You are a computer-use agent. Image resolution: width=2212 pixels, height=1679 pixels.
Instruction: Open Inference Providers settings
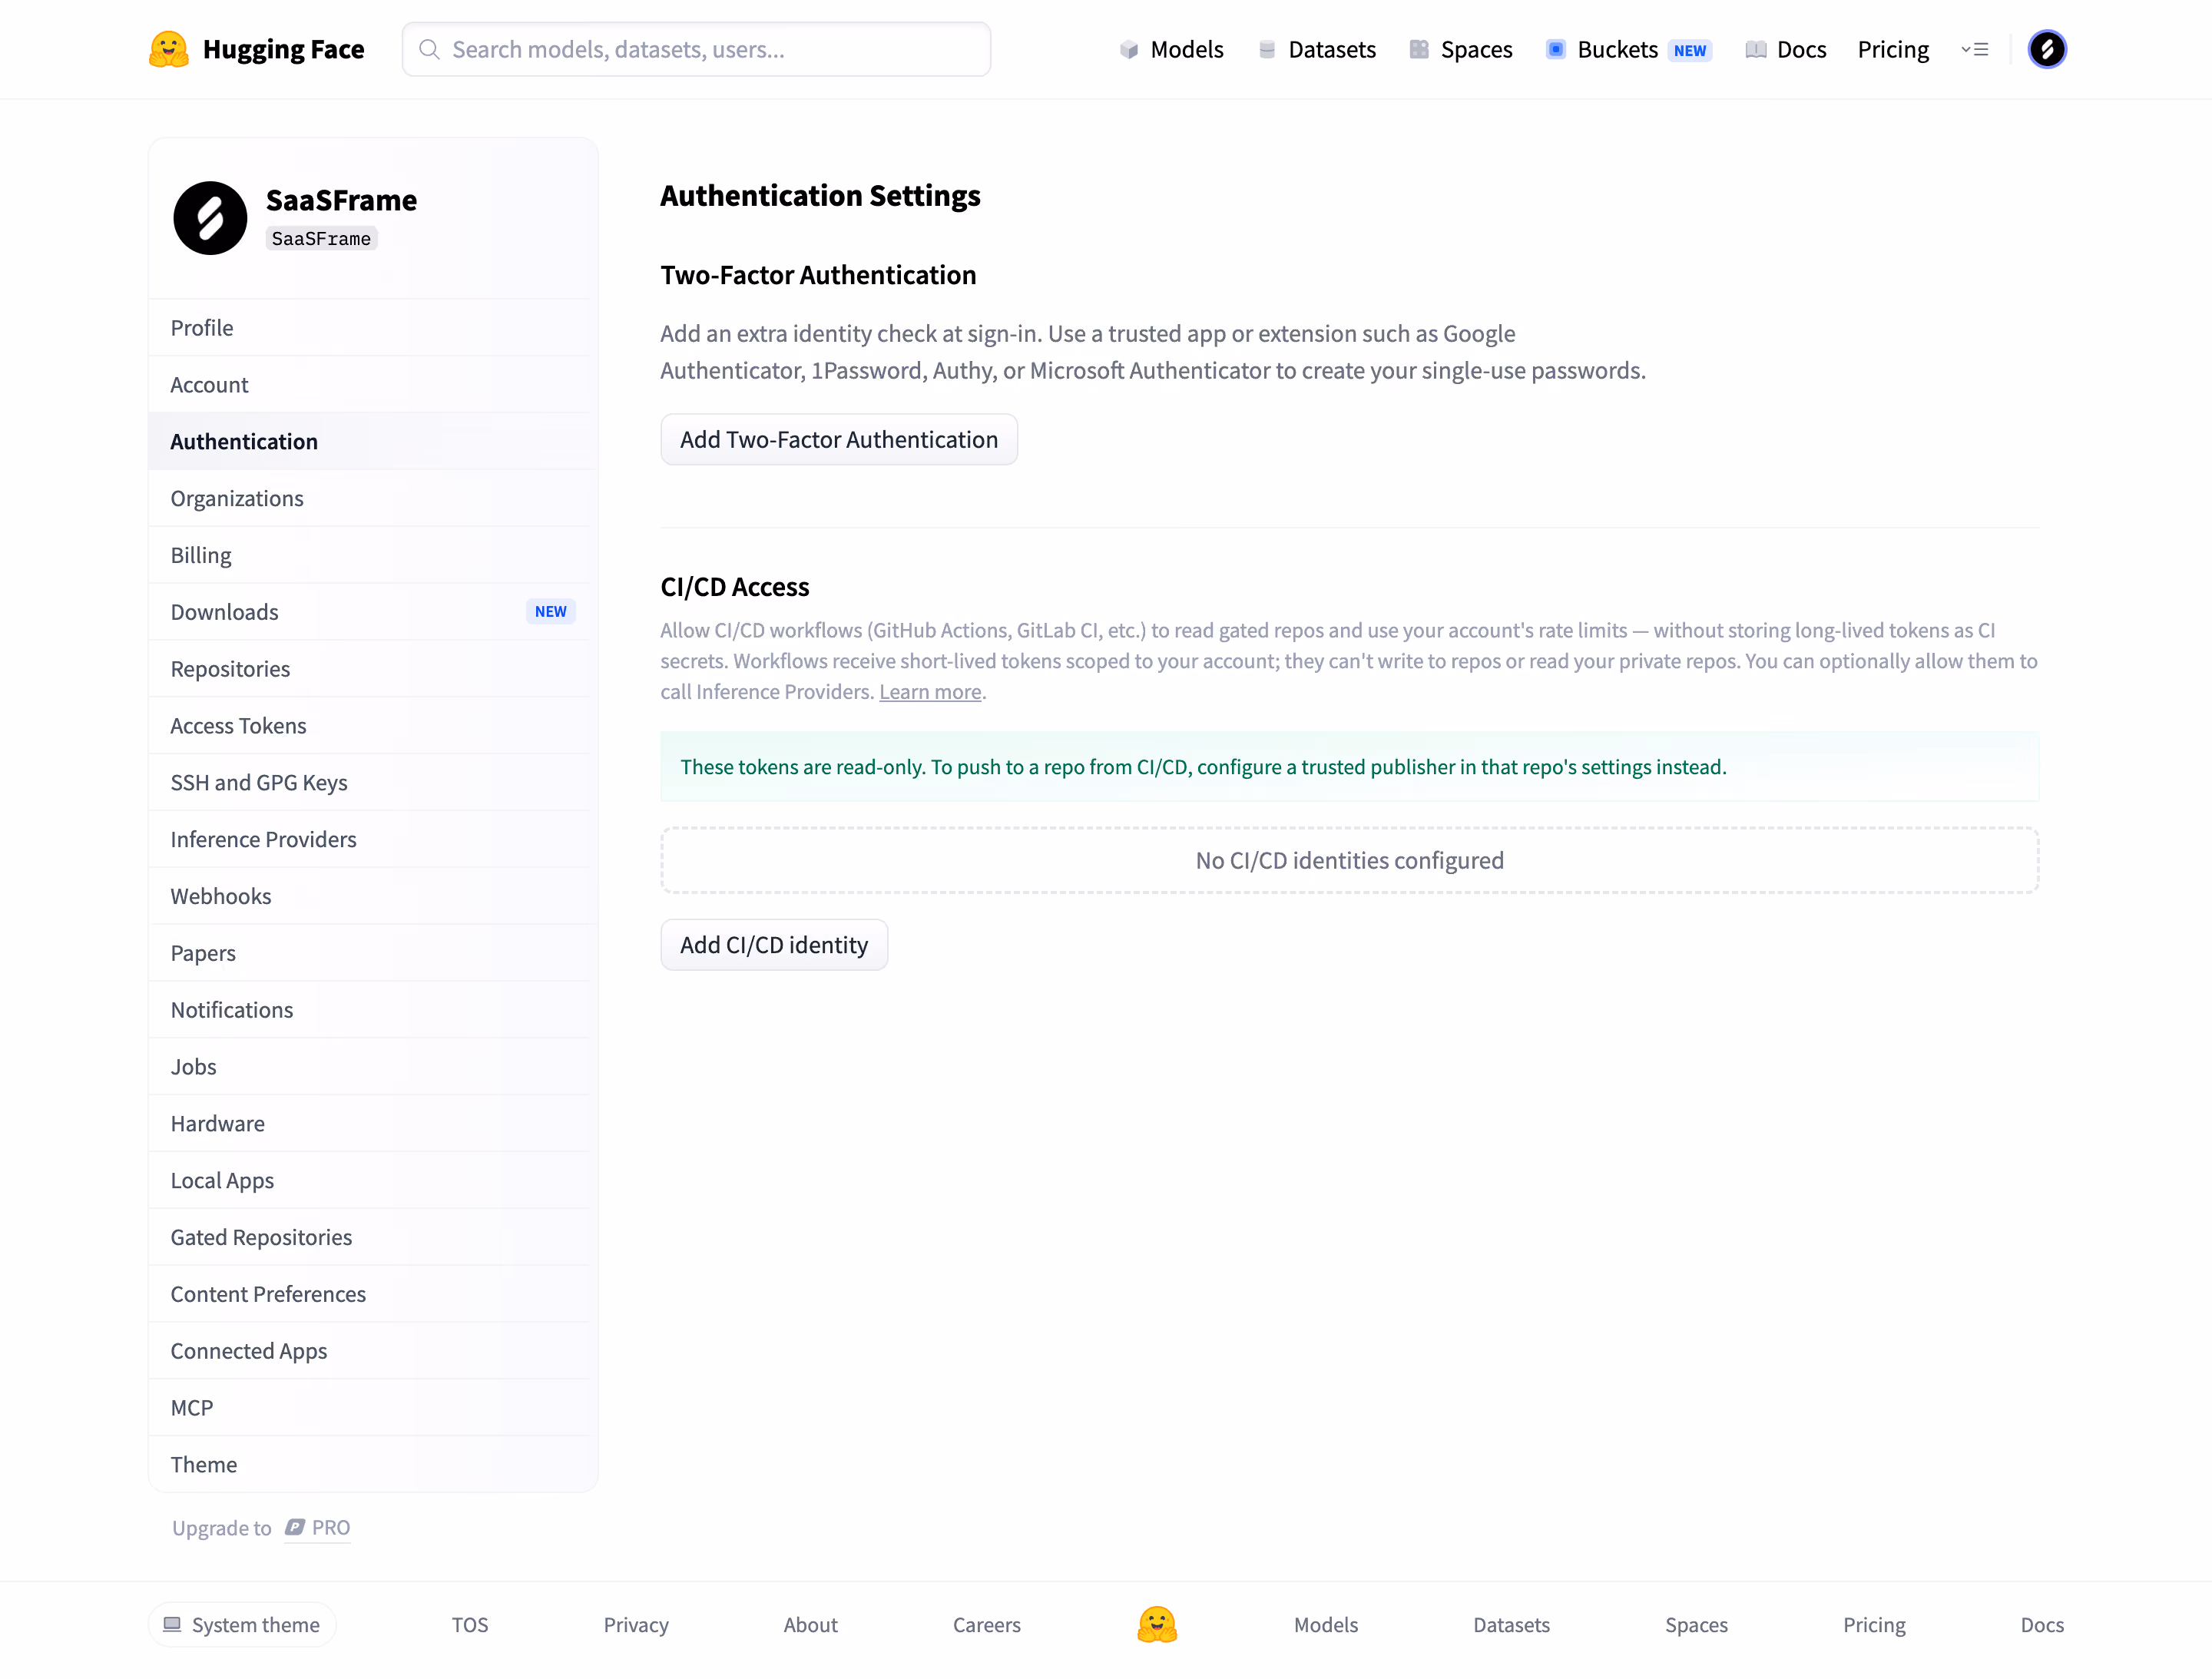[373, 839]
